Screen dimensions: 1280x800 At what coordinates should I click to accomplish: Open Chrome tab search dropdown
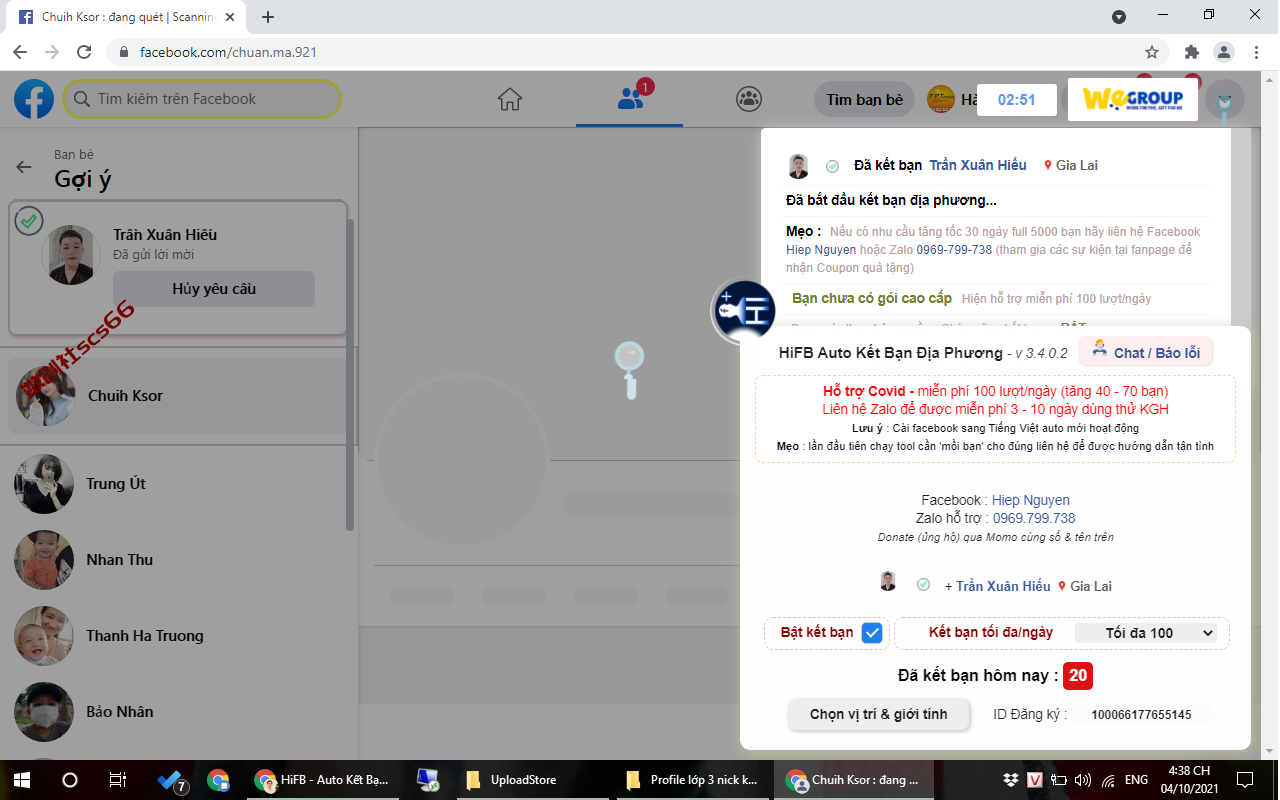click(1119, 17)
